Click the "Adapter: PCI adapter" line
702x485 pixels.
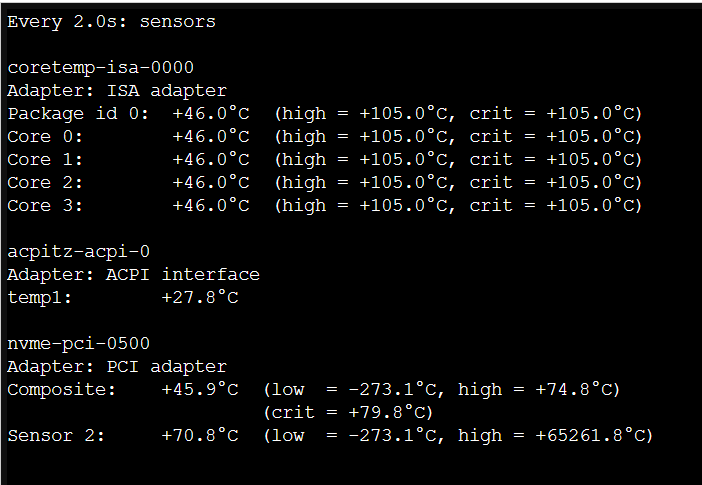pos(117,366)
